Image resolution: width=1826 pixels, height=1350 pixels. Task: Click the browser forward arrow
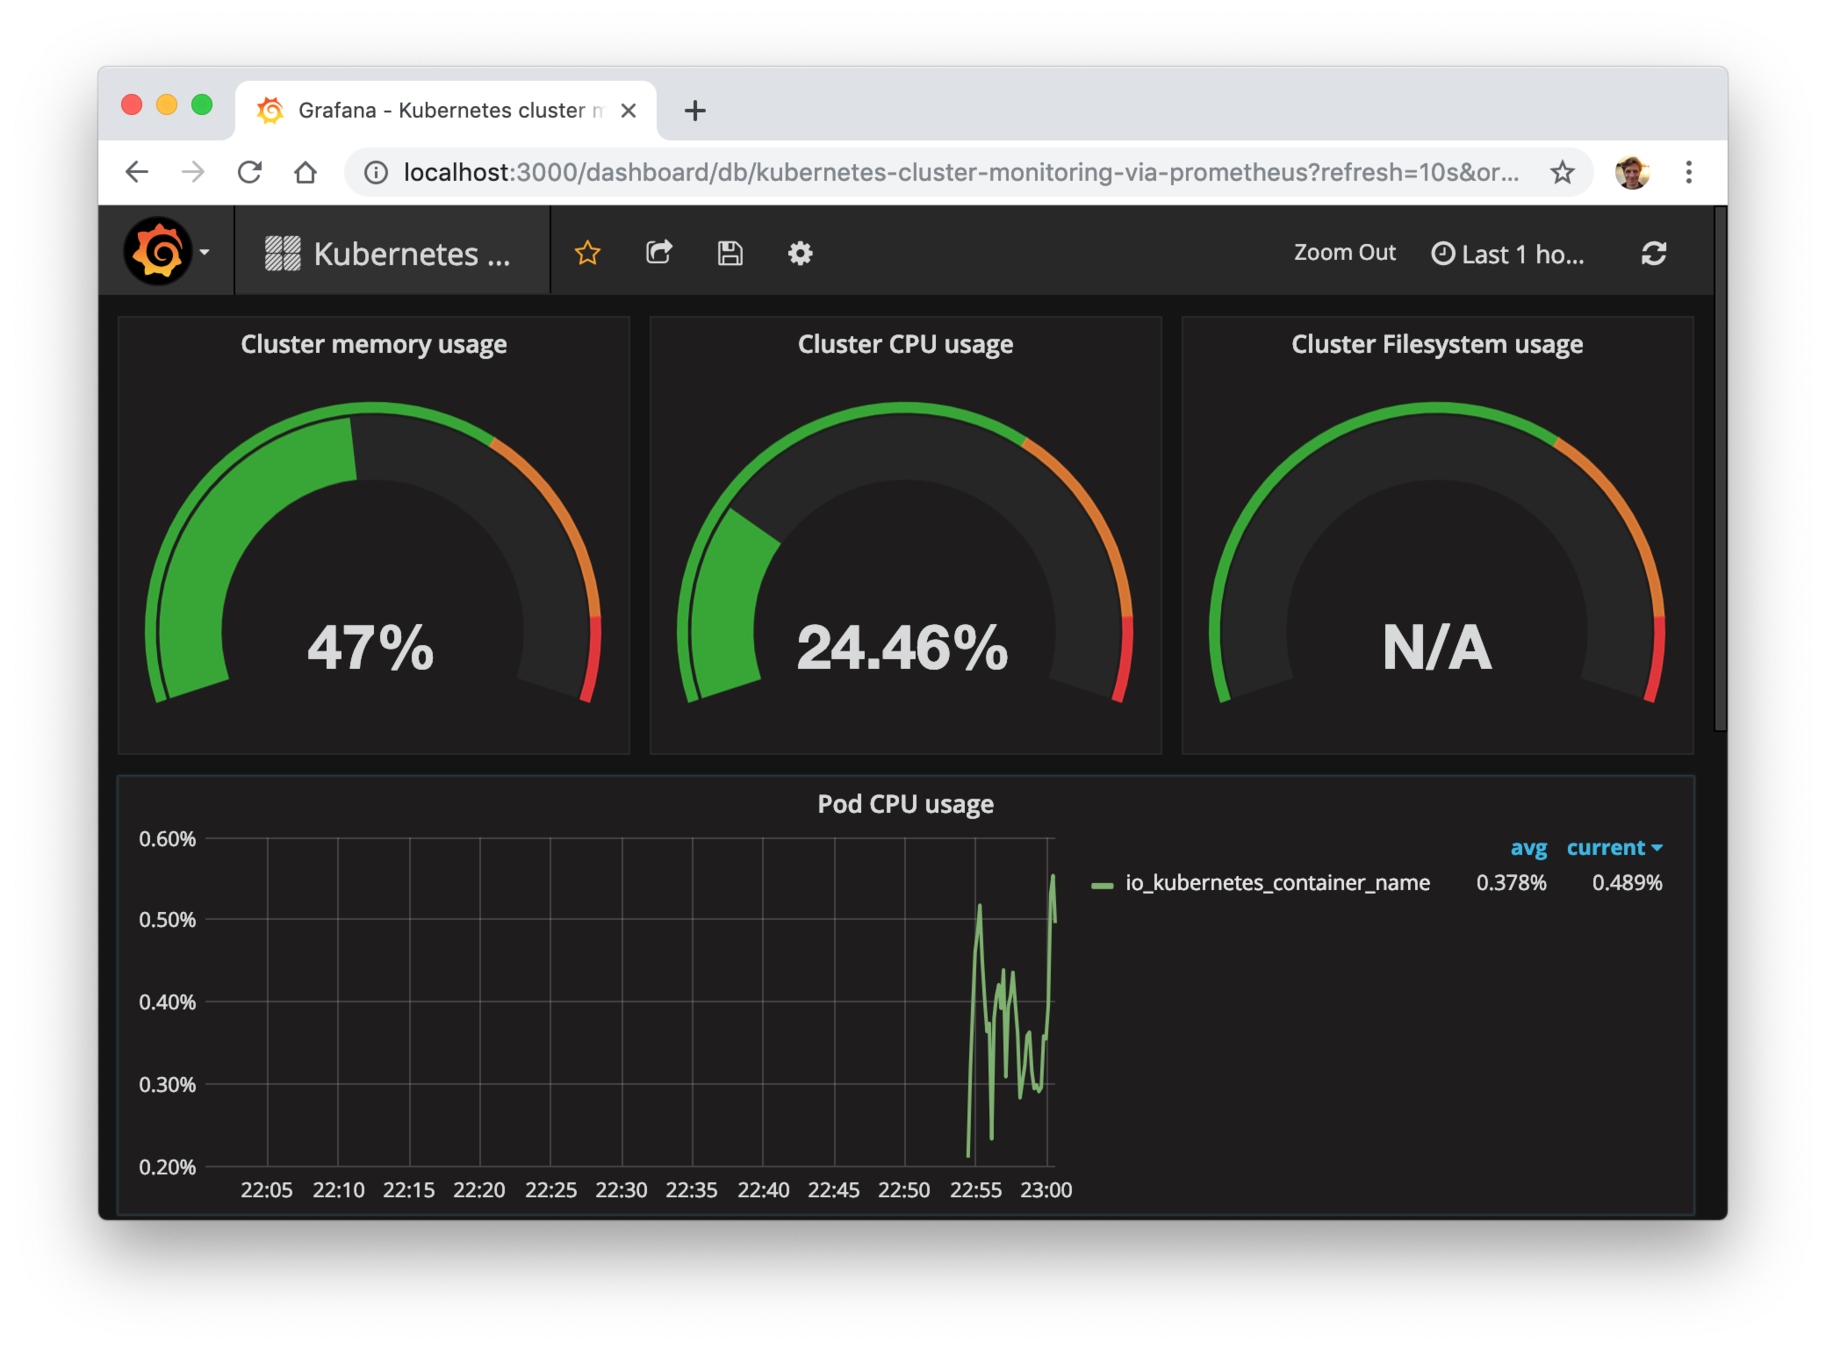click(193, 172)
